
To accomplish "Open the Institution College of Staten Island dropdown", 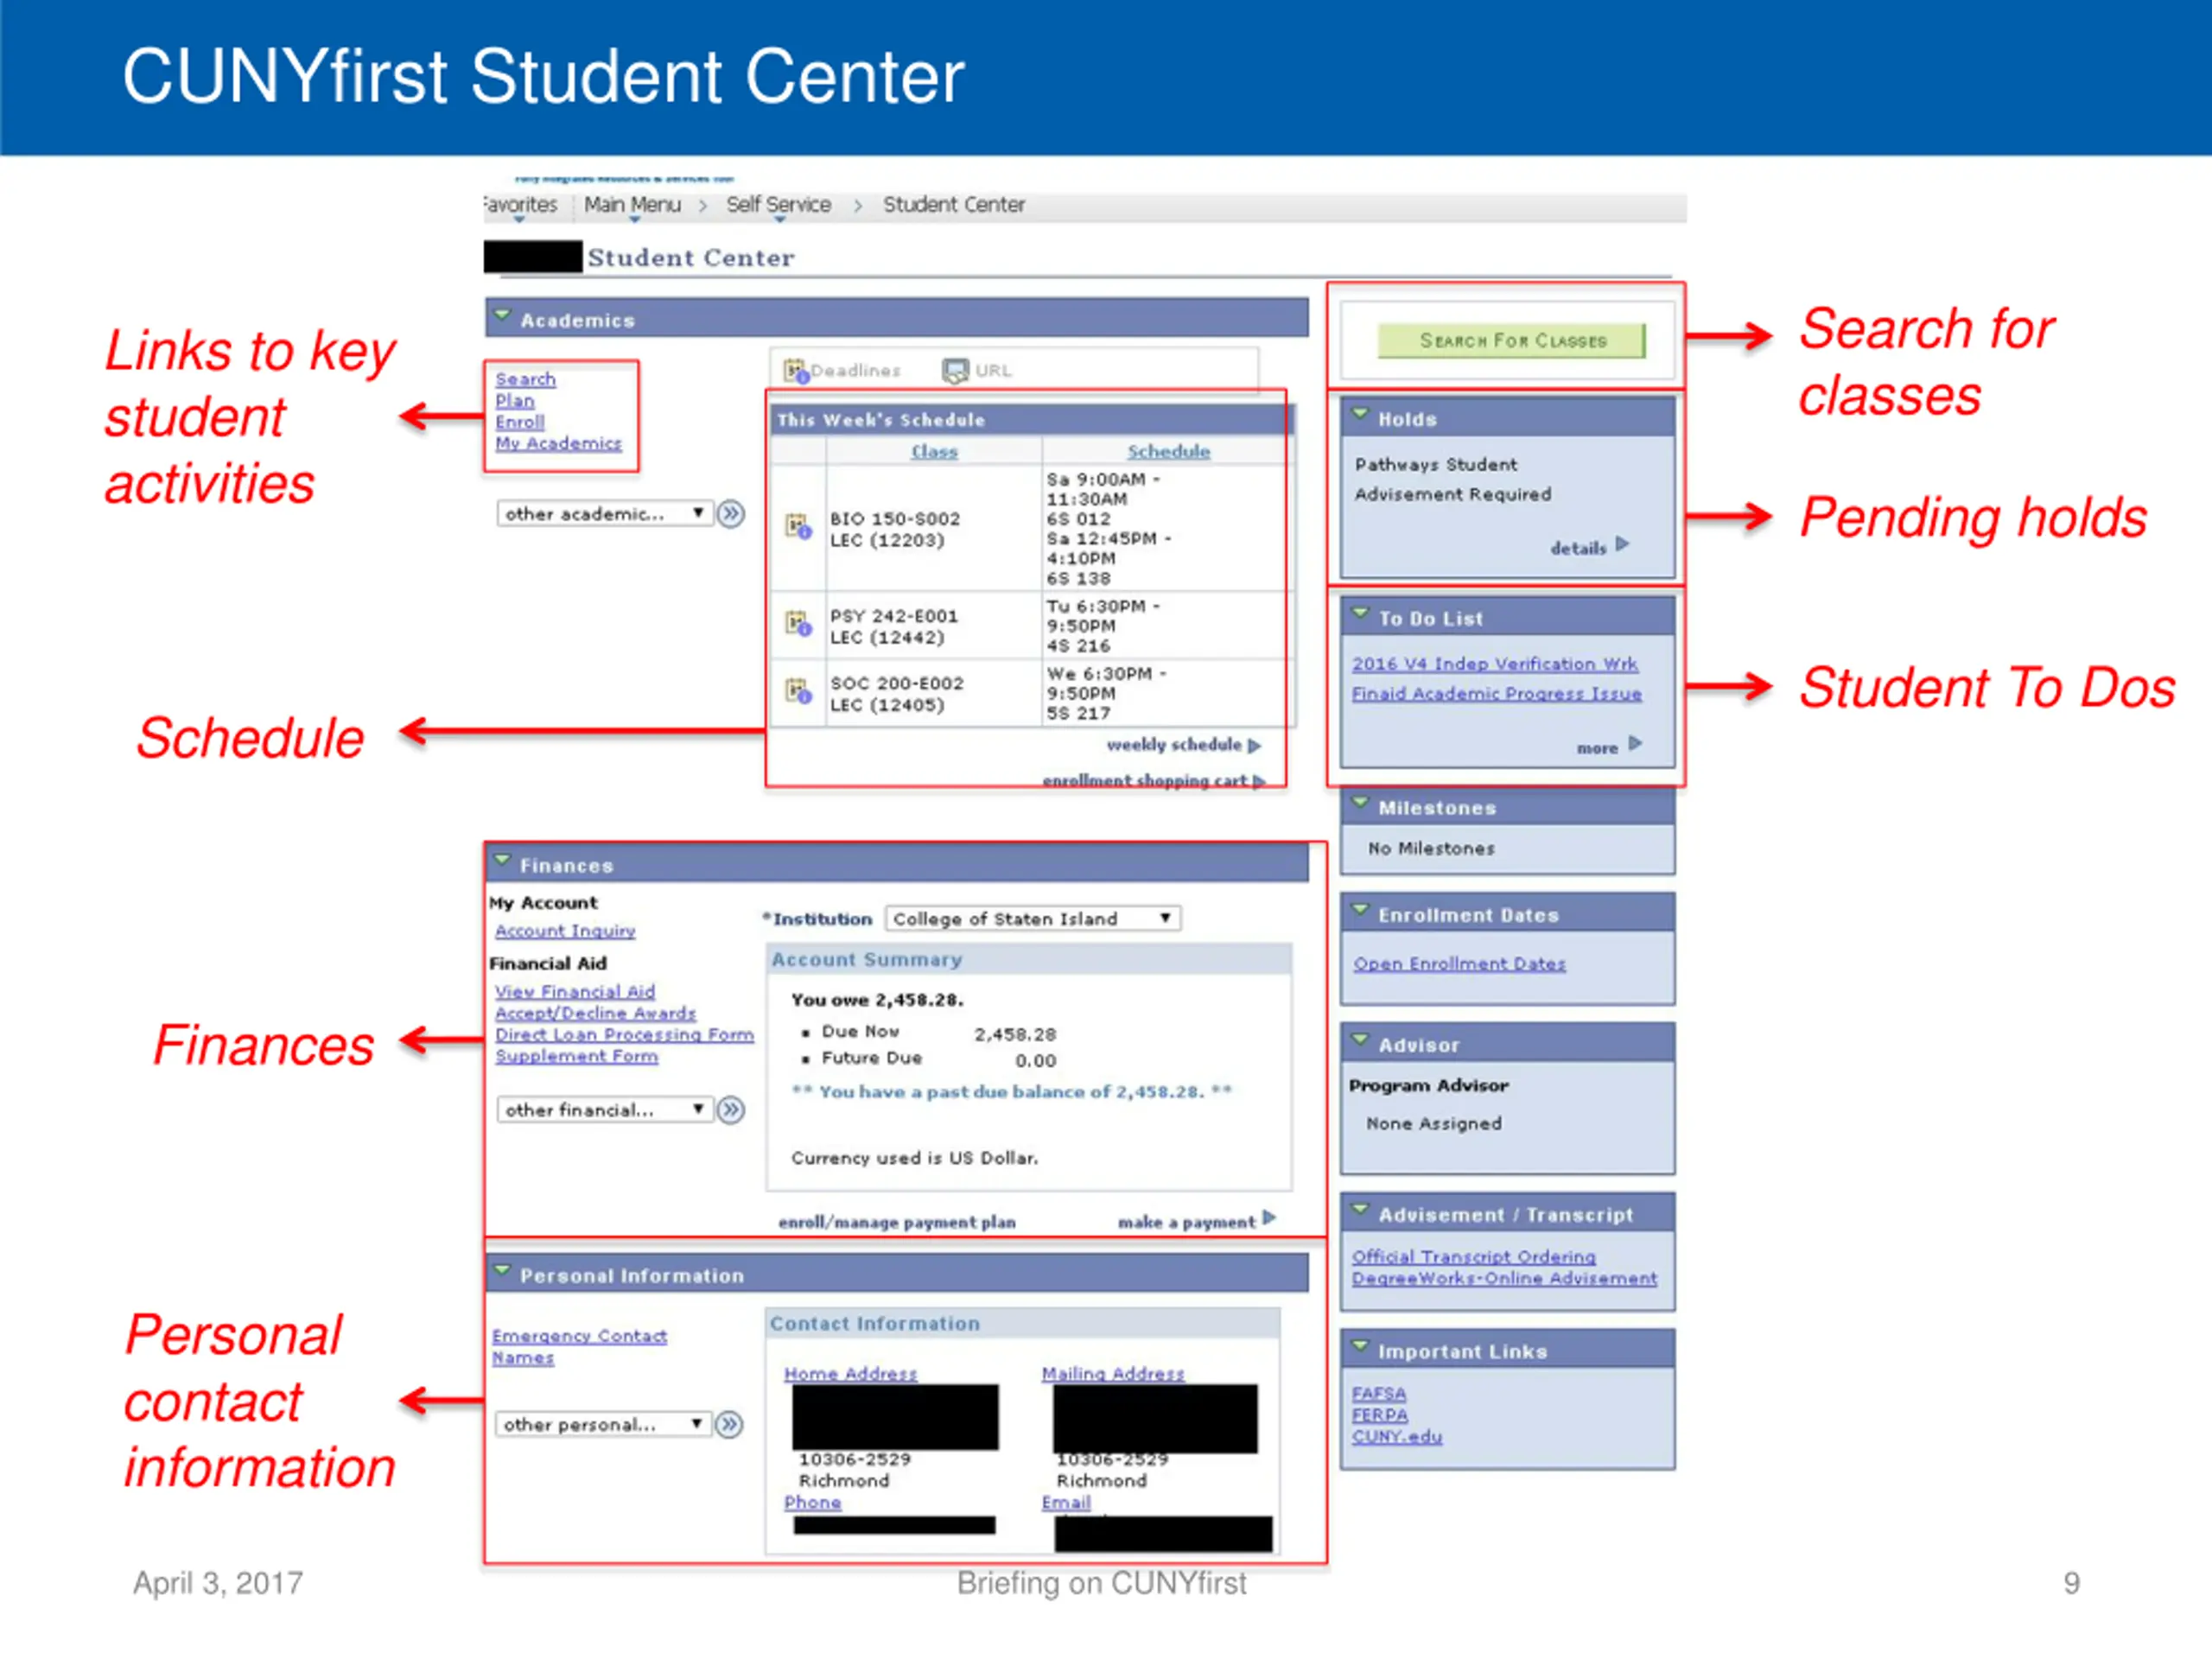I will click(x=1032, y=919).
